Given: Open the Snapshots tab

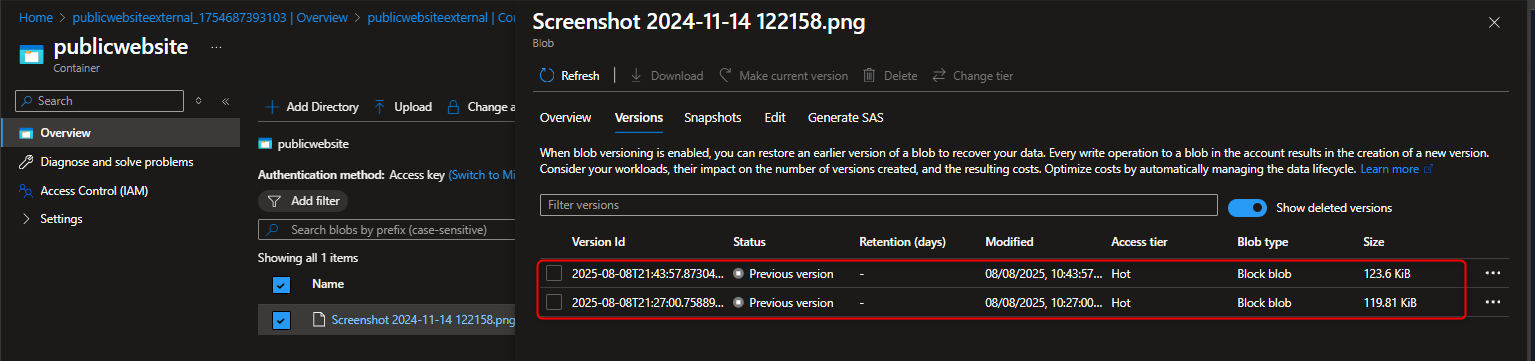Looking at the screenshot, I should [x=713, y=118].
